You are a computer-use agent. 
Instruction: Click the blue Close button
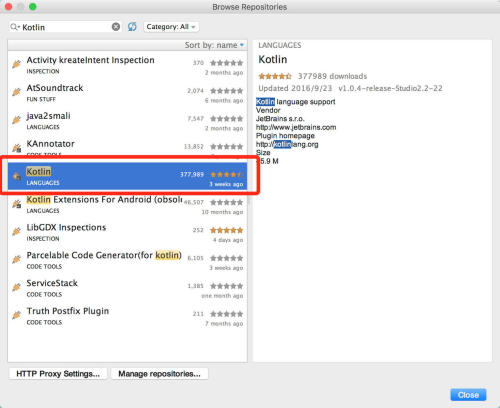point(468,395)
